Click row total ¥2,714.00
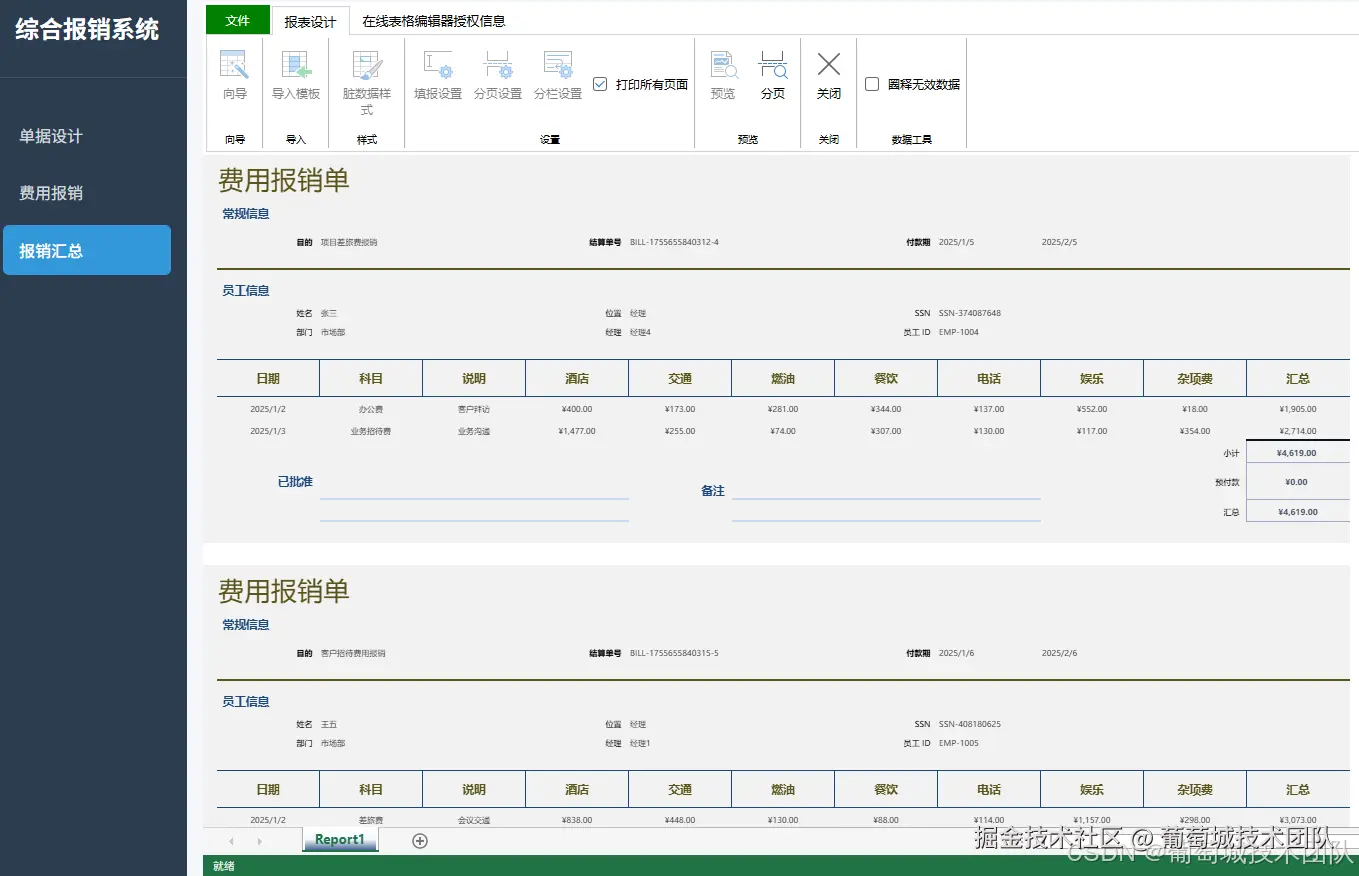This screenshot has width=1359, height=876. point(1298,431)
